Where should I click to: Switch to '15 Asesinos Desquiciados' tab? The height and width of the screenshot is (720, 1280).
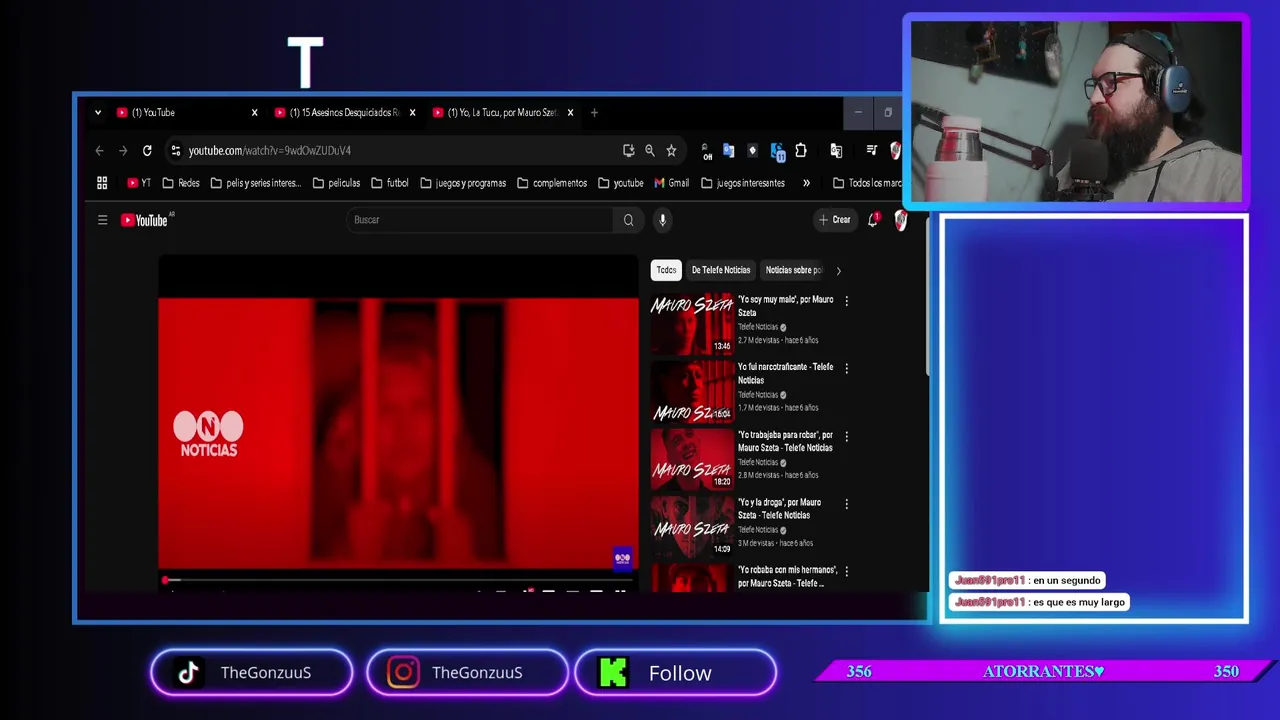(346, 113)
